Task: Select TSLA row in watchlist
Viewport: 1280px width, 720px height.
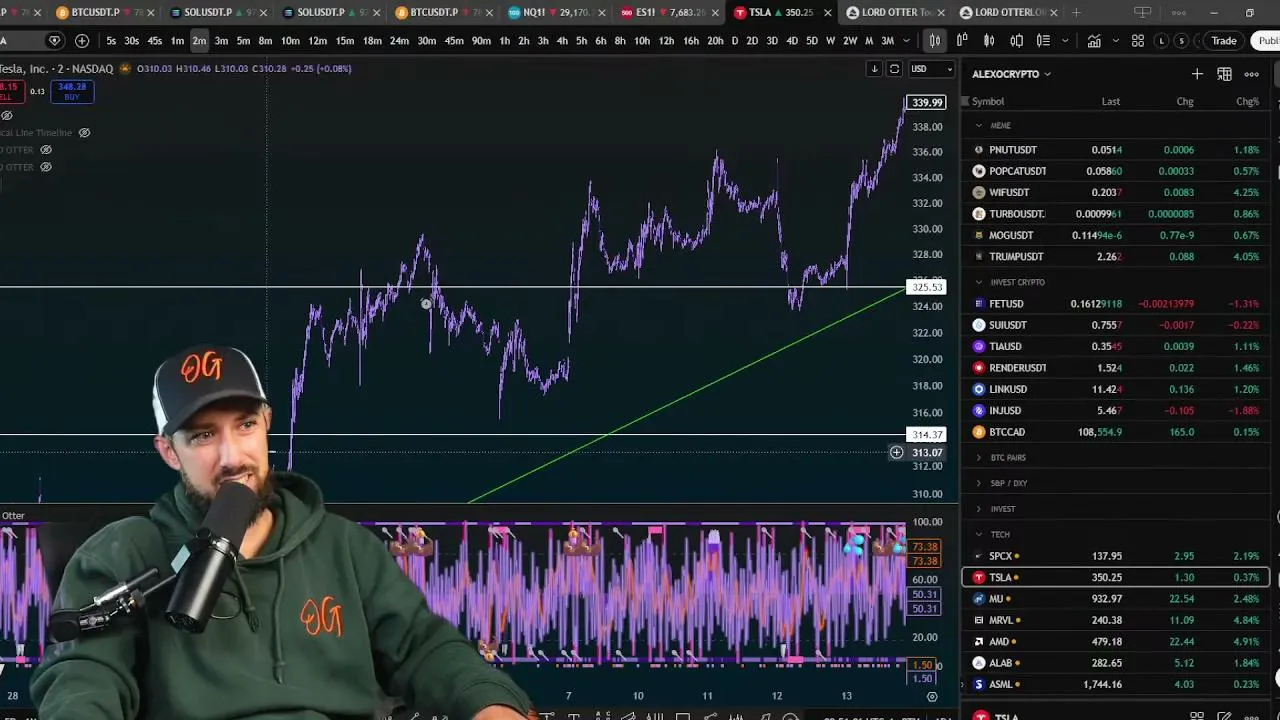Action: tap(1116, 578)
